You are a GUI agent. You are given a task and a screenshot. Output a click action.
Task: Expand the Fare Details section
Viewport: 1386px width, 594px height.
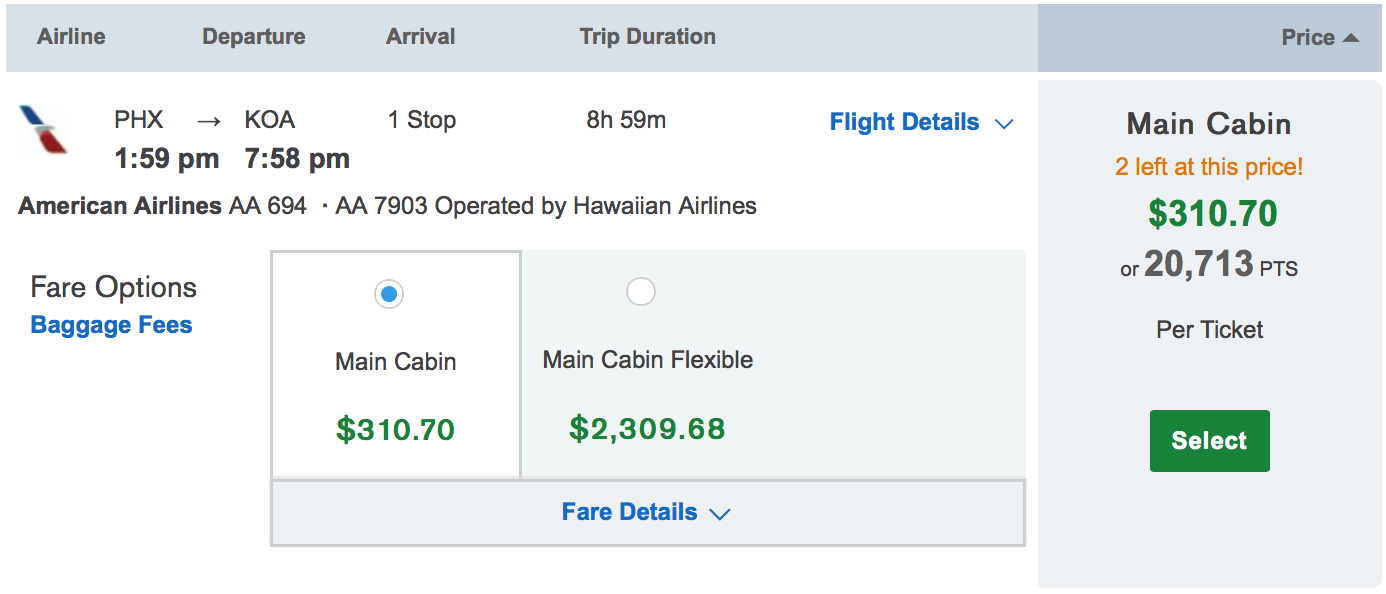coord(647,513)
